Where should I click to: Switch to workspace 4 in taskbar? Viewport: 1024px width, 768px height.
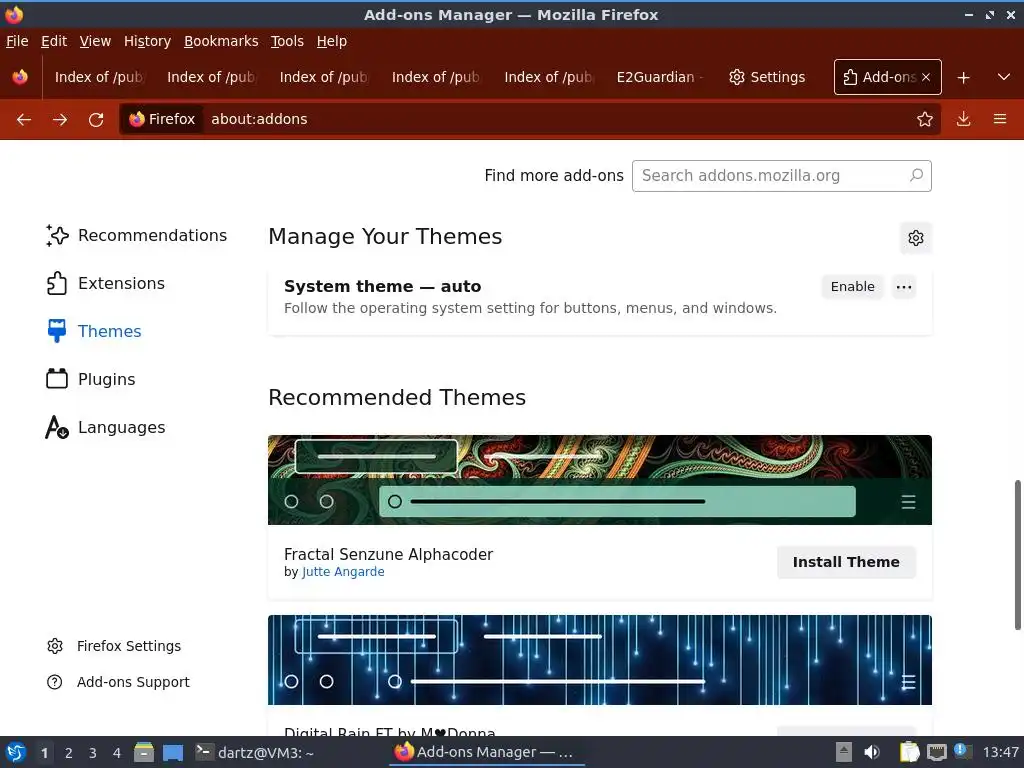[x=117, y=753]
